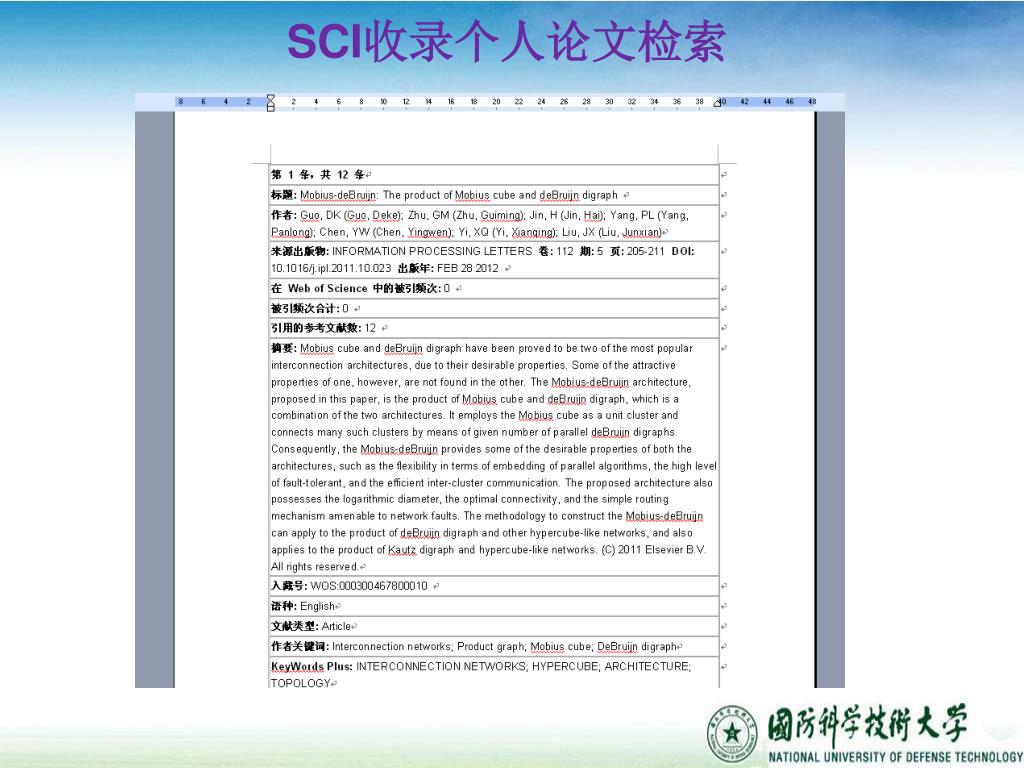Click the 作者 row starting with Guo, DK
Viewport: 1024px width, 768px height.
click(x=494, y=223)
